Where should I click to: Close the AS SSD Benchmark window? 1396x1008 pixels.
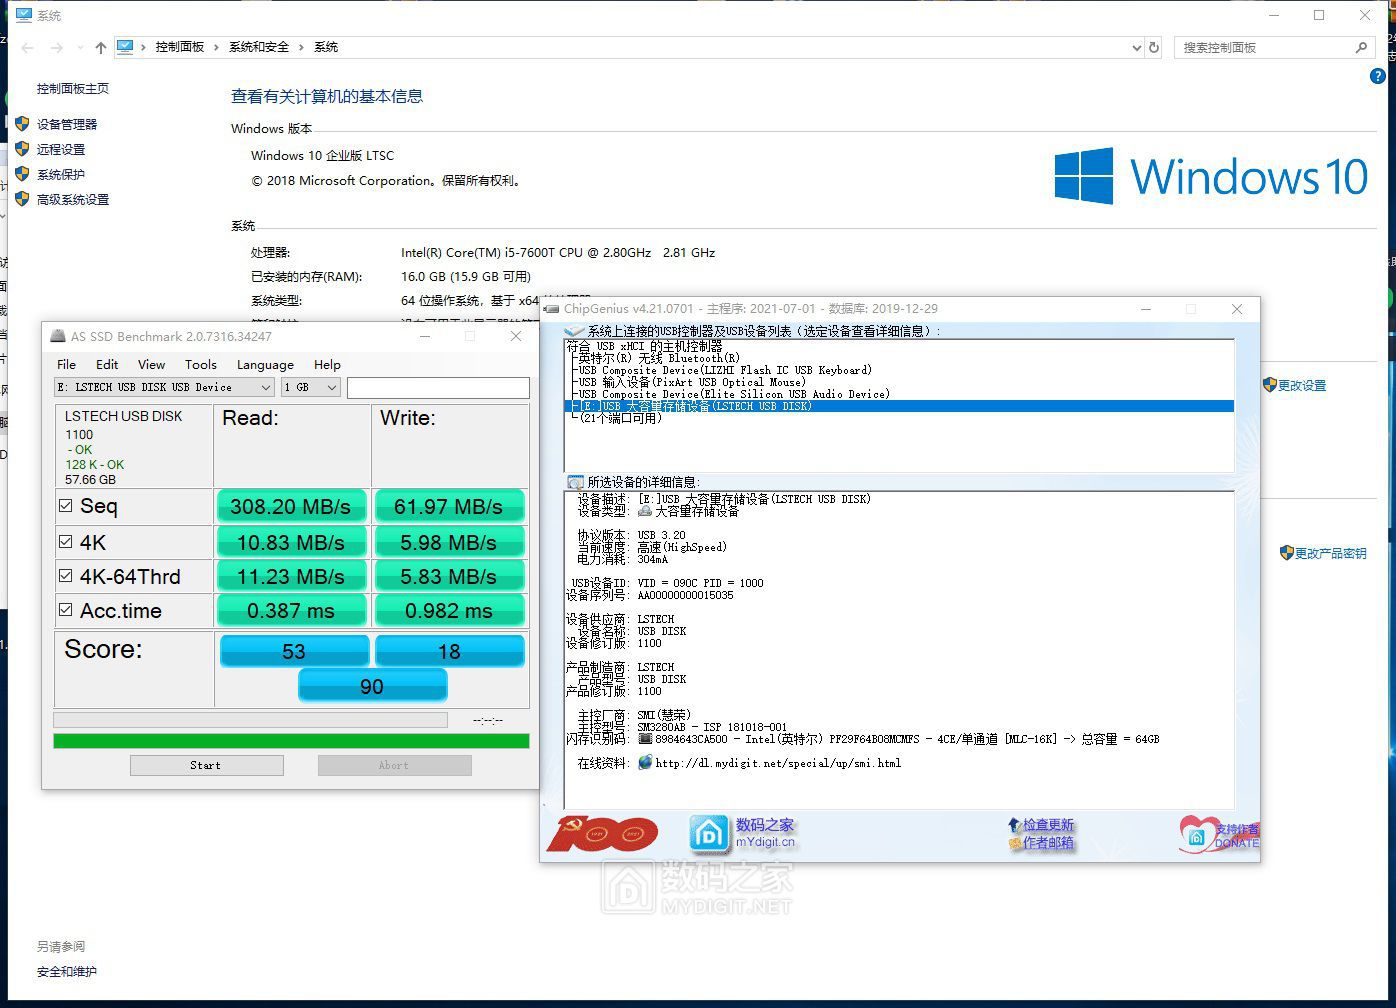click(x=516, y=336)
